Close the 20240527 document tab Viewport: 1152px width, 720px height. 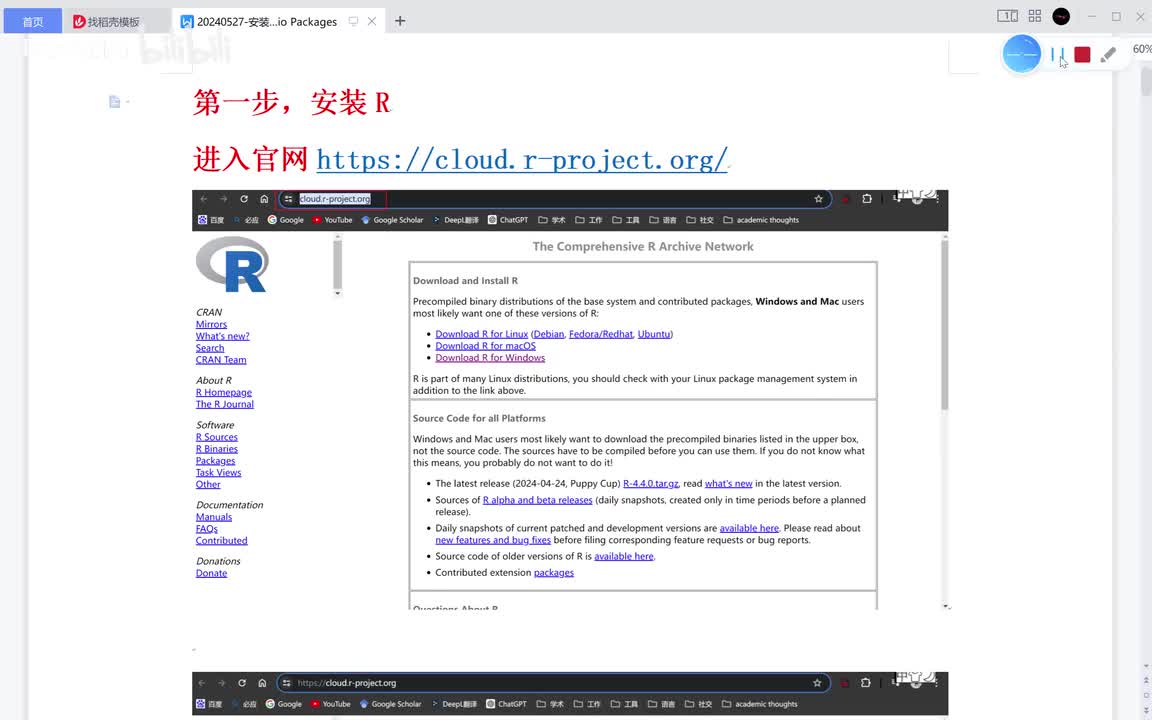coord(372,21)
